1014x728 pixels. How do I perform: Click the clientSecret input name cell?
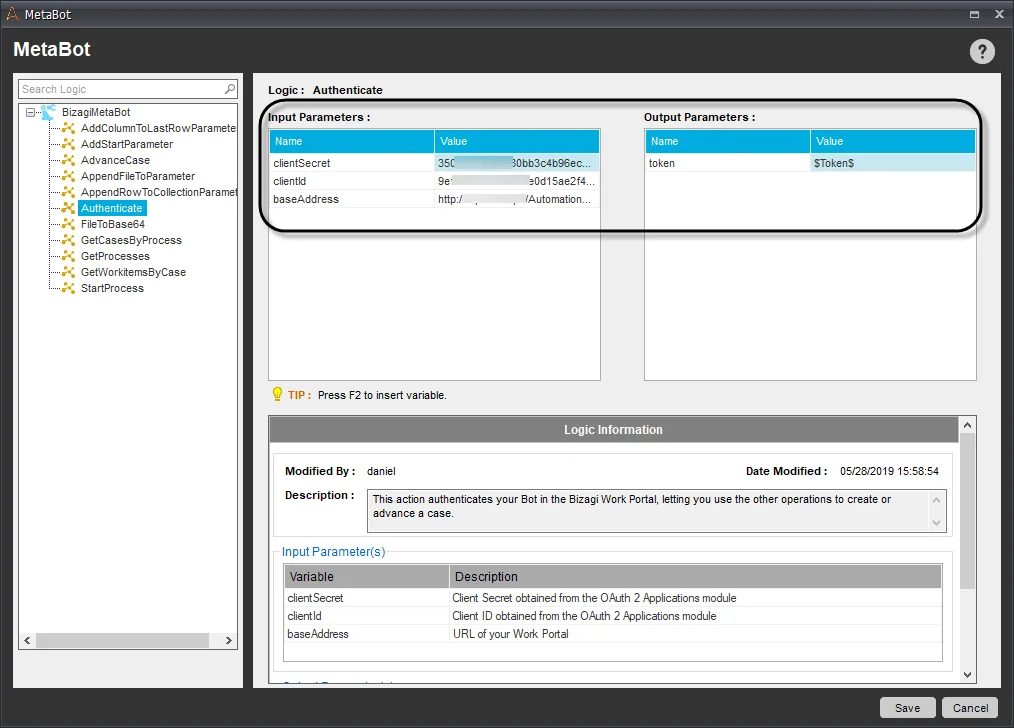352,163
